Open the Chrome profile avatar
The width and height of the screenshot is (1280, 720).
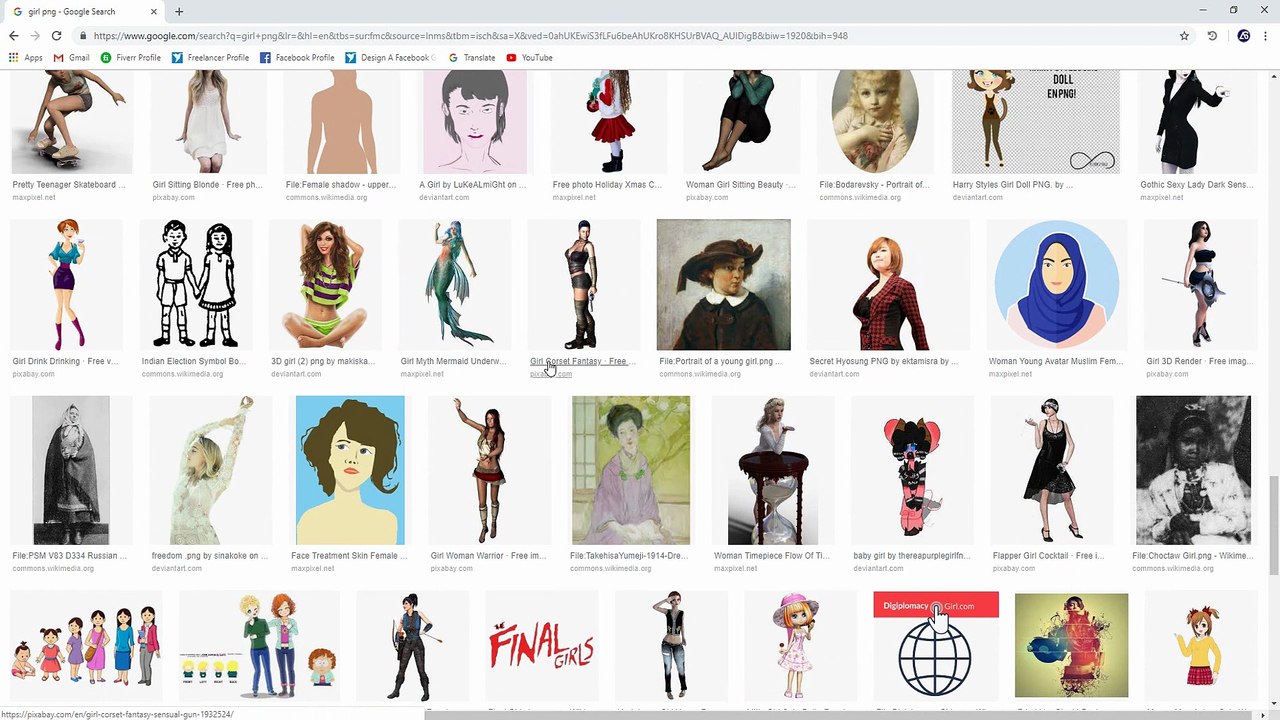click(1243, 36)
